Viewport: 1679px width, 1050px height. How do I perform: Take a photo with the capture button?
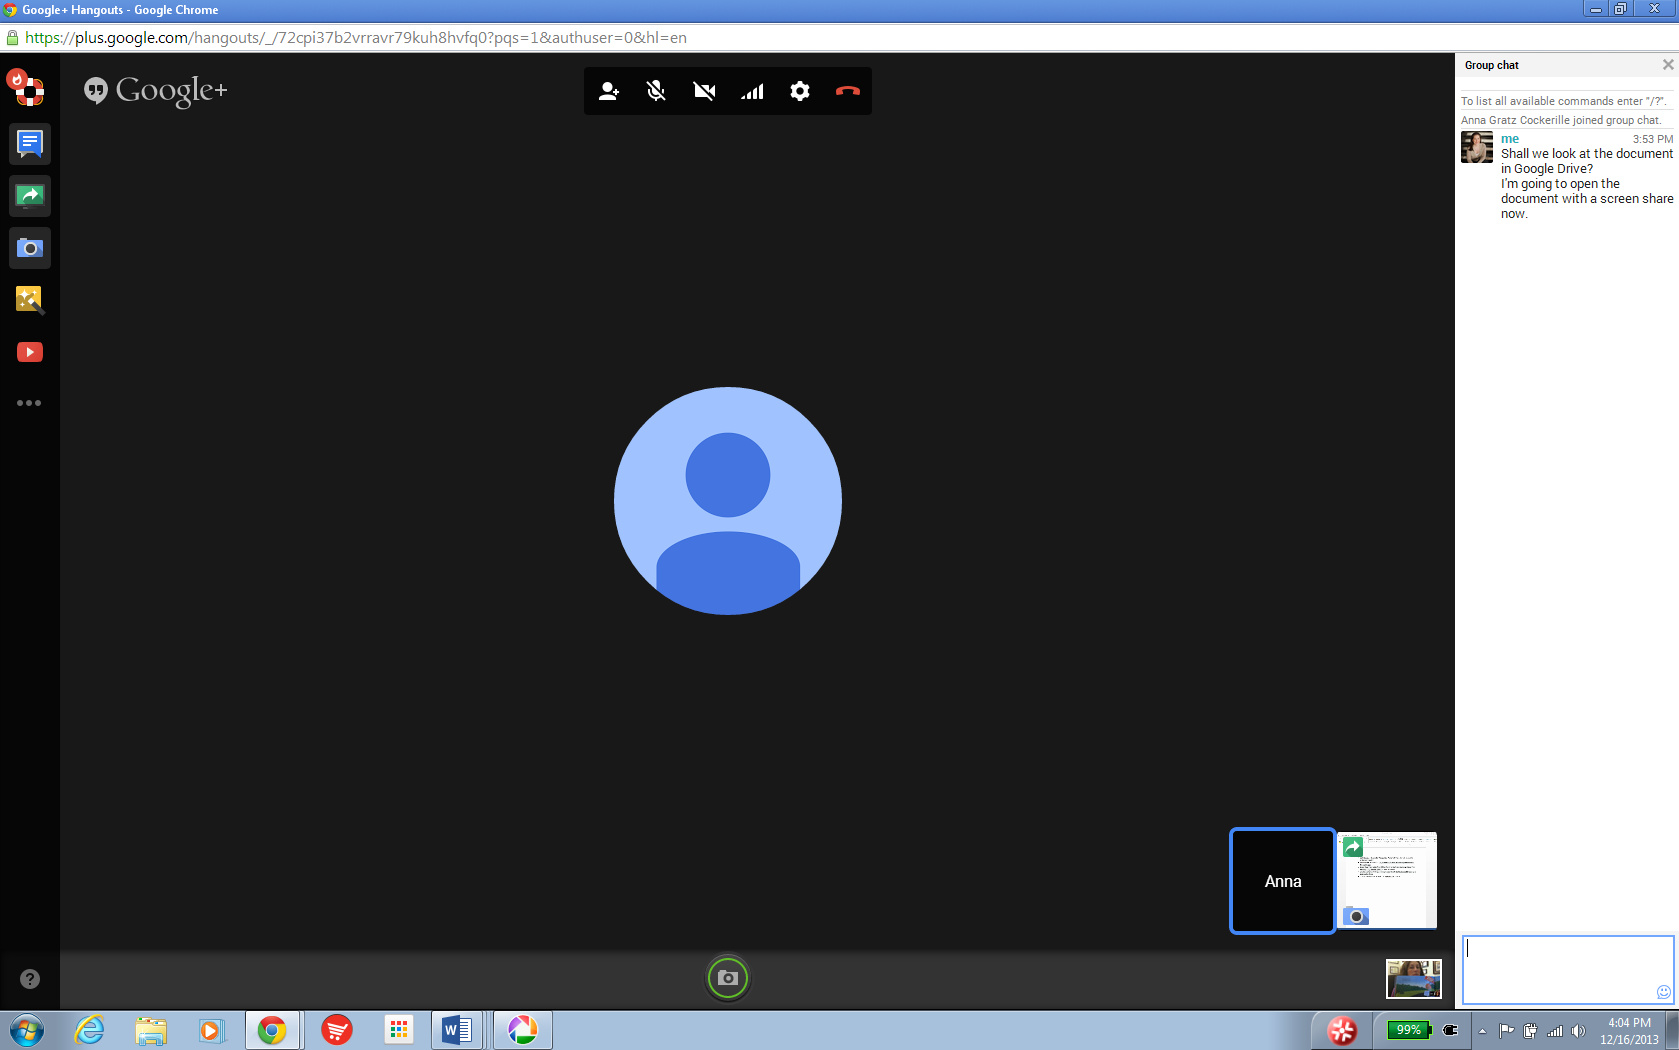tap(728, 978)
